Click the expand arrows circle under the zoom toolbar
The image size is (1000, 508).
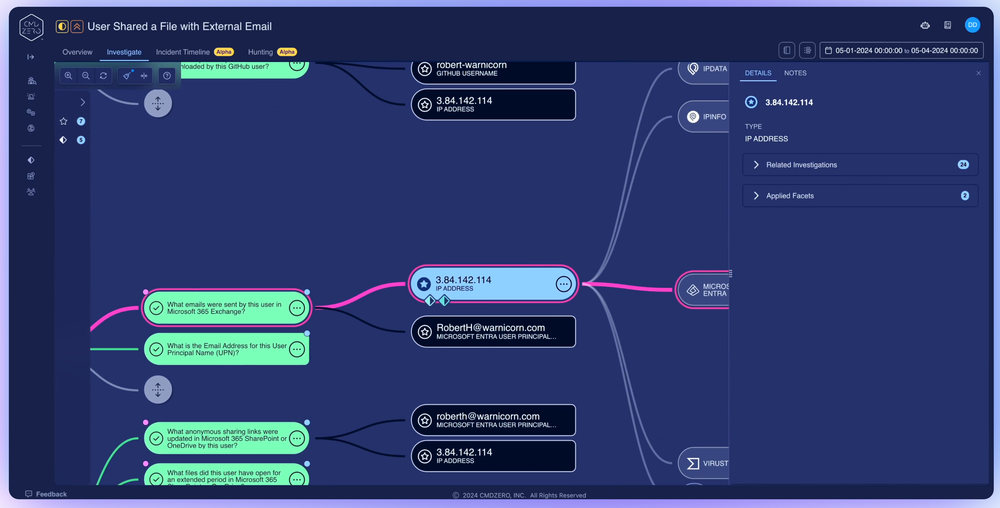(x=158, y=103)
